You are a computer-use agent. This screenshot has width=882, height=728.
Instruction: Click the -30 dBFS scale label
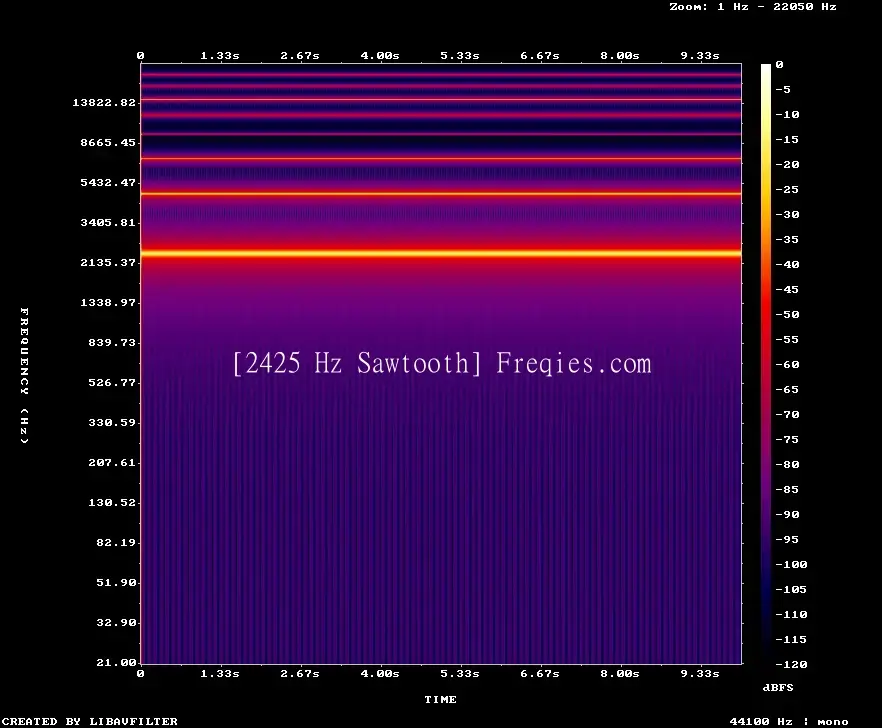click(x=787, y=214)
